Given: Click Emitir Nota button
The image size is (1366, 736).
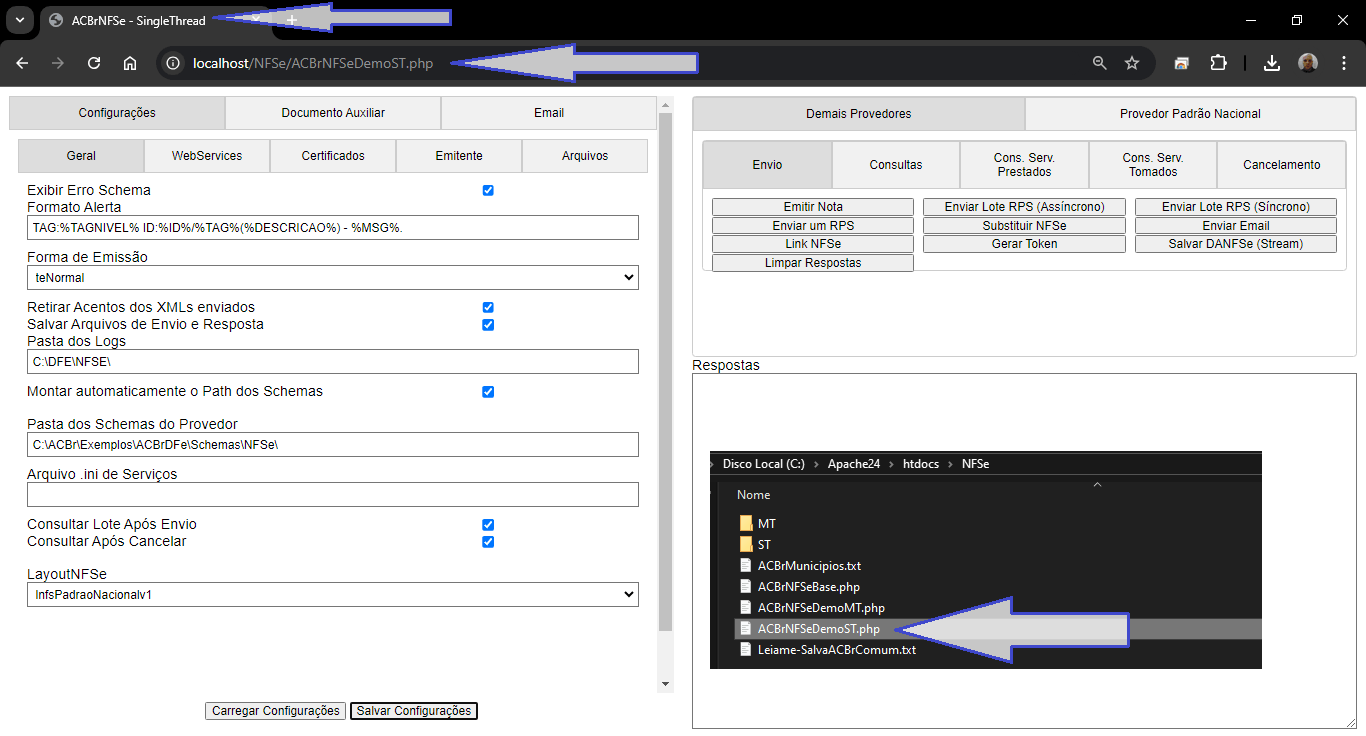Looking at the screenshot, I should [813, 207].
